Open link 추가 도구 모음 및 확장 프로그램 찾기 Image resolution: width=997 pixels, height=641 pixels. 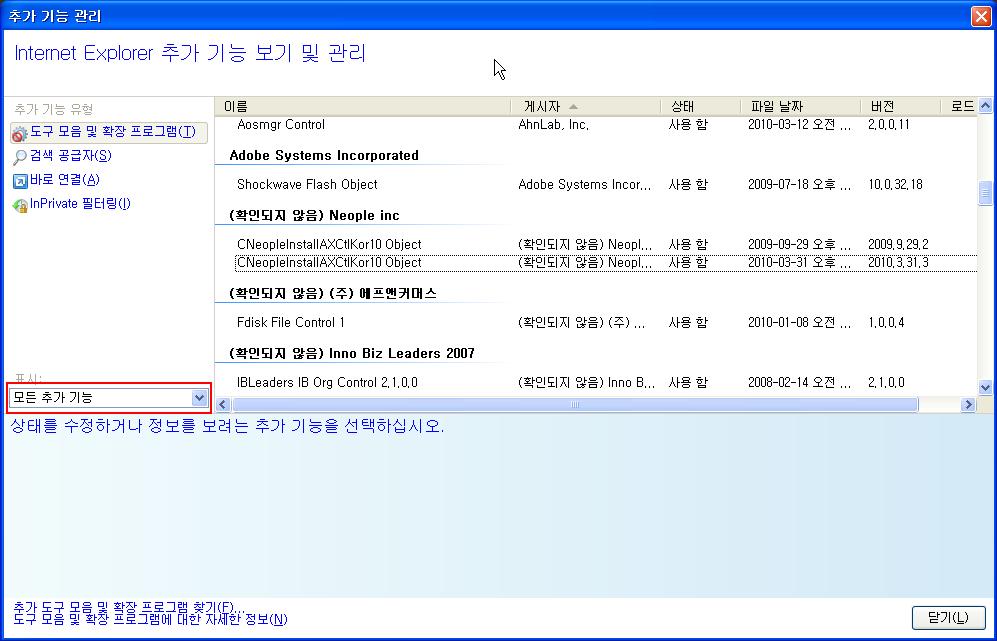[126, 608]
